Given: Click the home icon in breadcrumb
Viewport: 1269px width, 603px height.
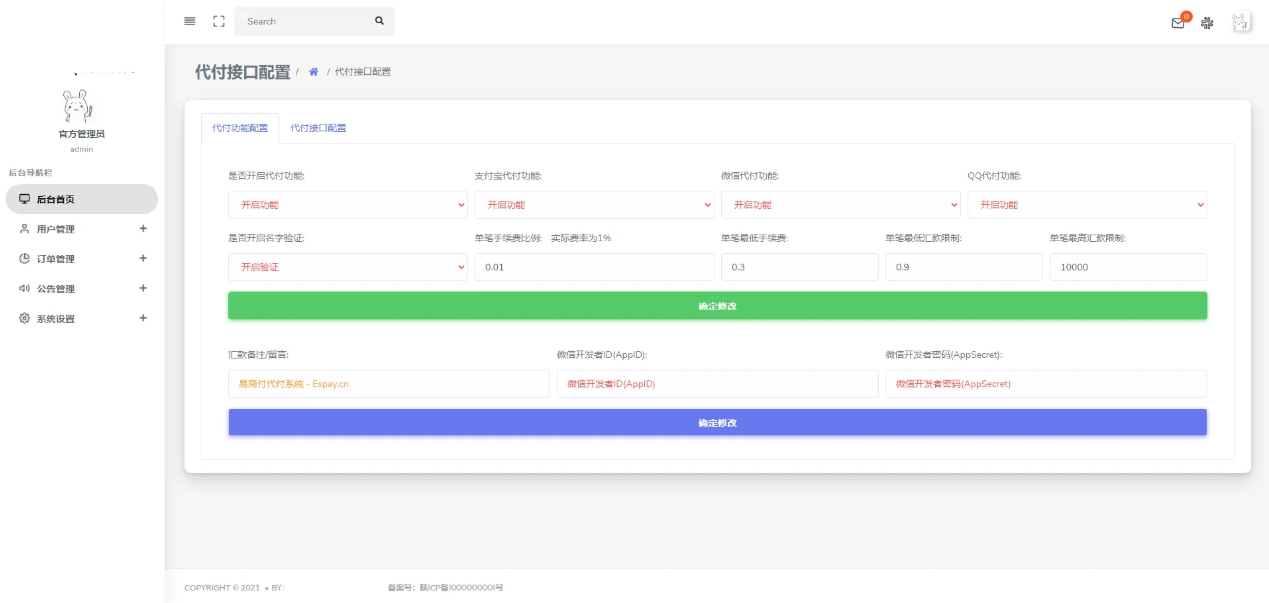Looking at the screenshot, I should [313, 72].
